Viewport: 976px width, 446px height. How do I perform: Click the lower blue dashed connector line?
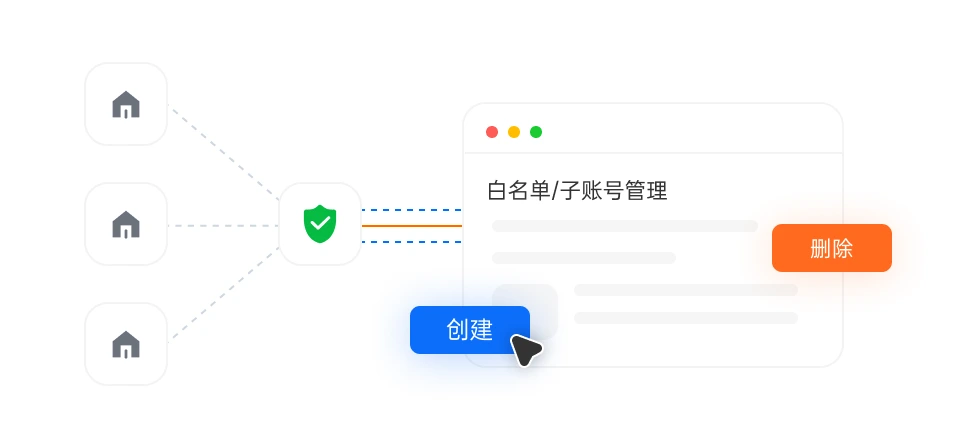click(412, 242)
